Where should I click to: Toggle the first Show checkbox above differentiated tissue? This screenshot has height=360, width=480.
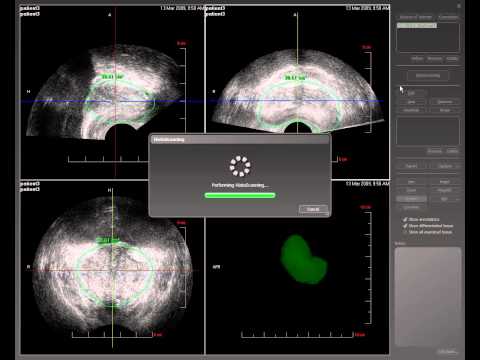(x=405, y=219)
